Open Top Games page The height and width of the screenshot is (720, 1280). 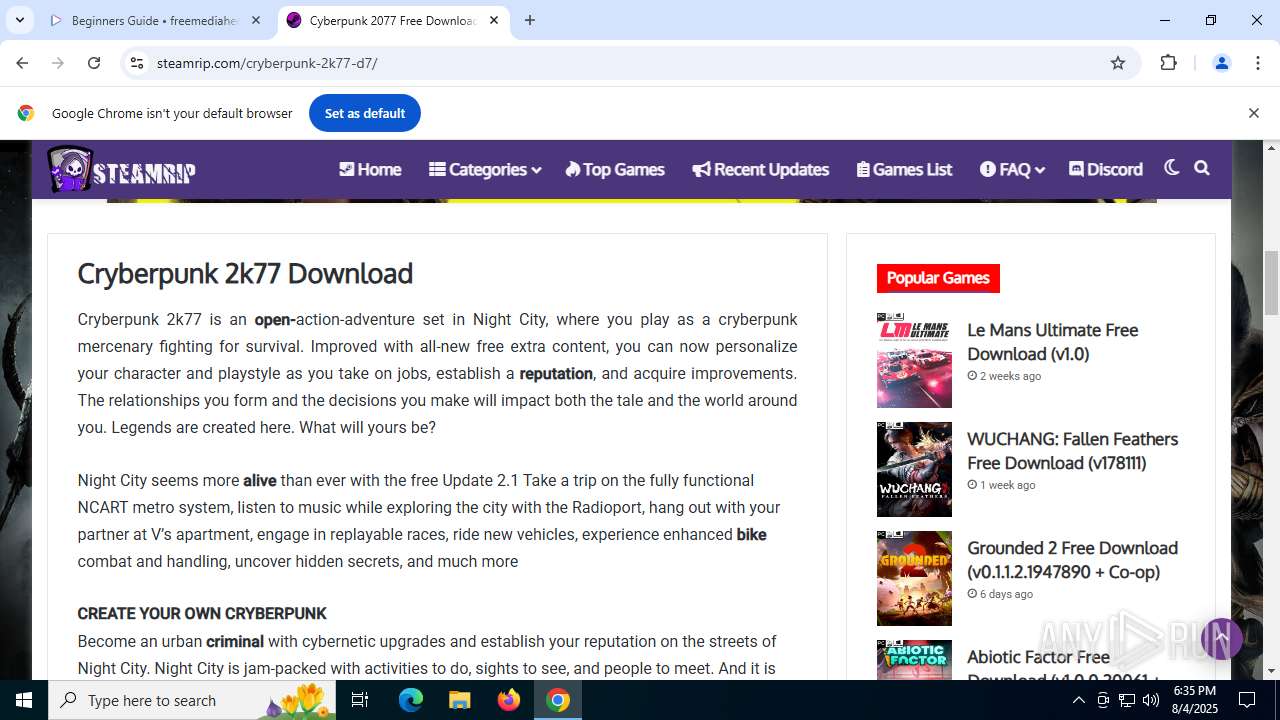[x=615, y=169]
